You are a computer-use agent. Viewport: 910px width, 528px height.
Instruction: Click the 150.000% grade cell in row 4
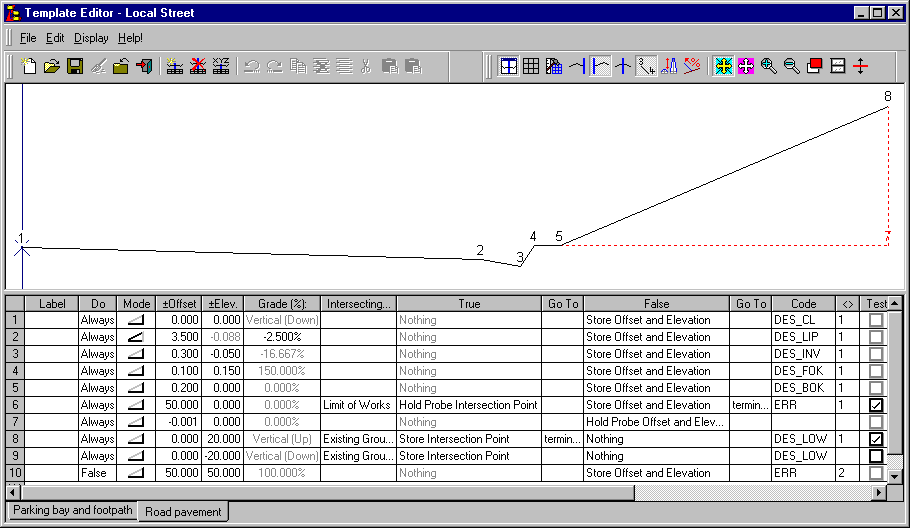point(281,371)
